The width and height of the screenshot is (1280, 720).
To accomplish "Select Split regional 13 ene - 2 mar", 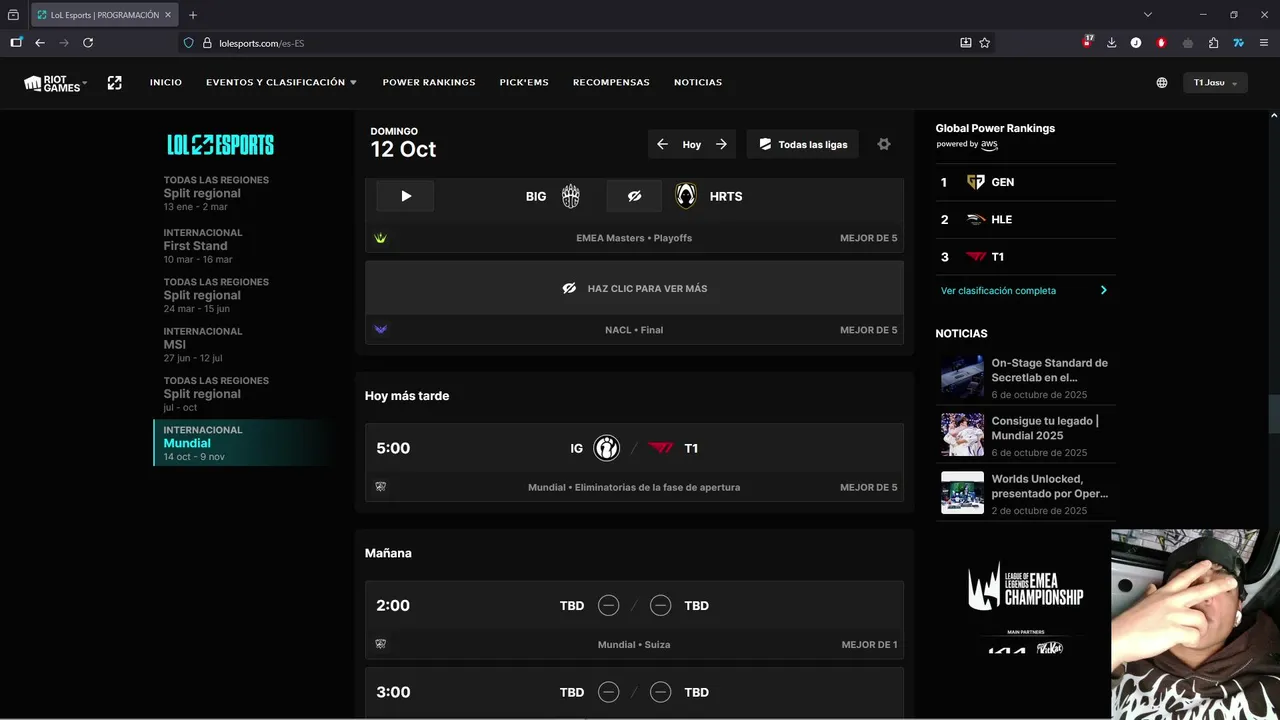I will coord(243,193).
